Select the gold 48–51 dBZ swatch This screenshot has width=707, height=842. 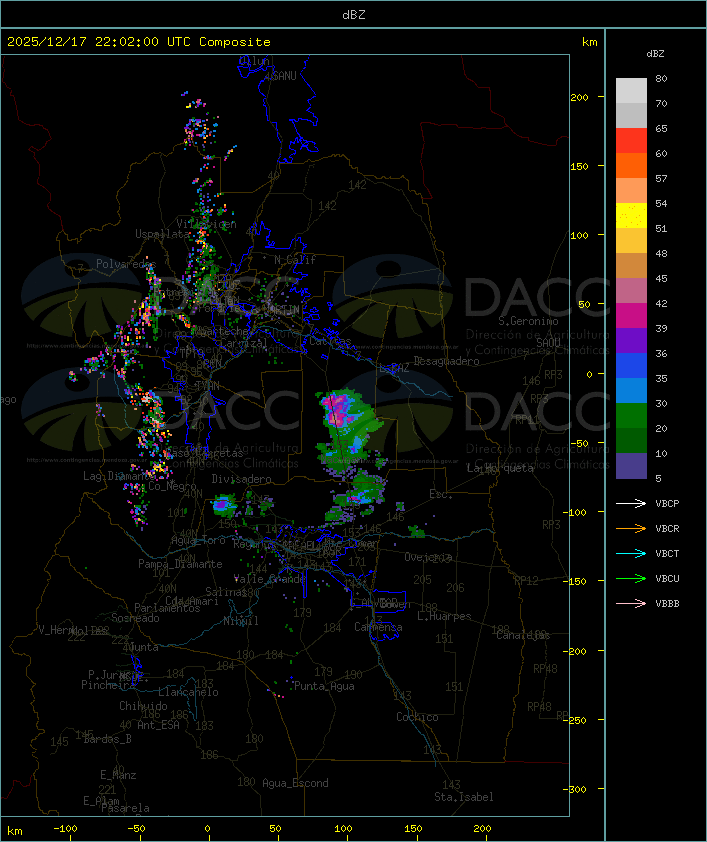[631, 241]
